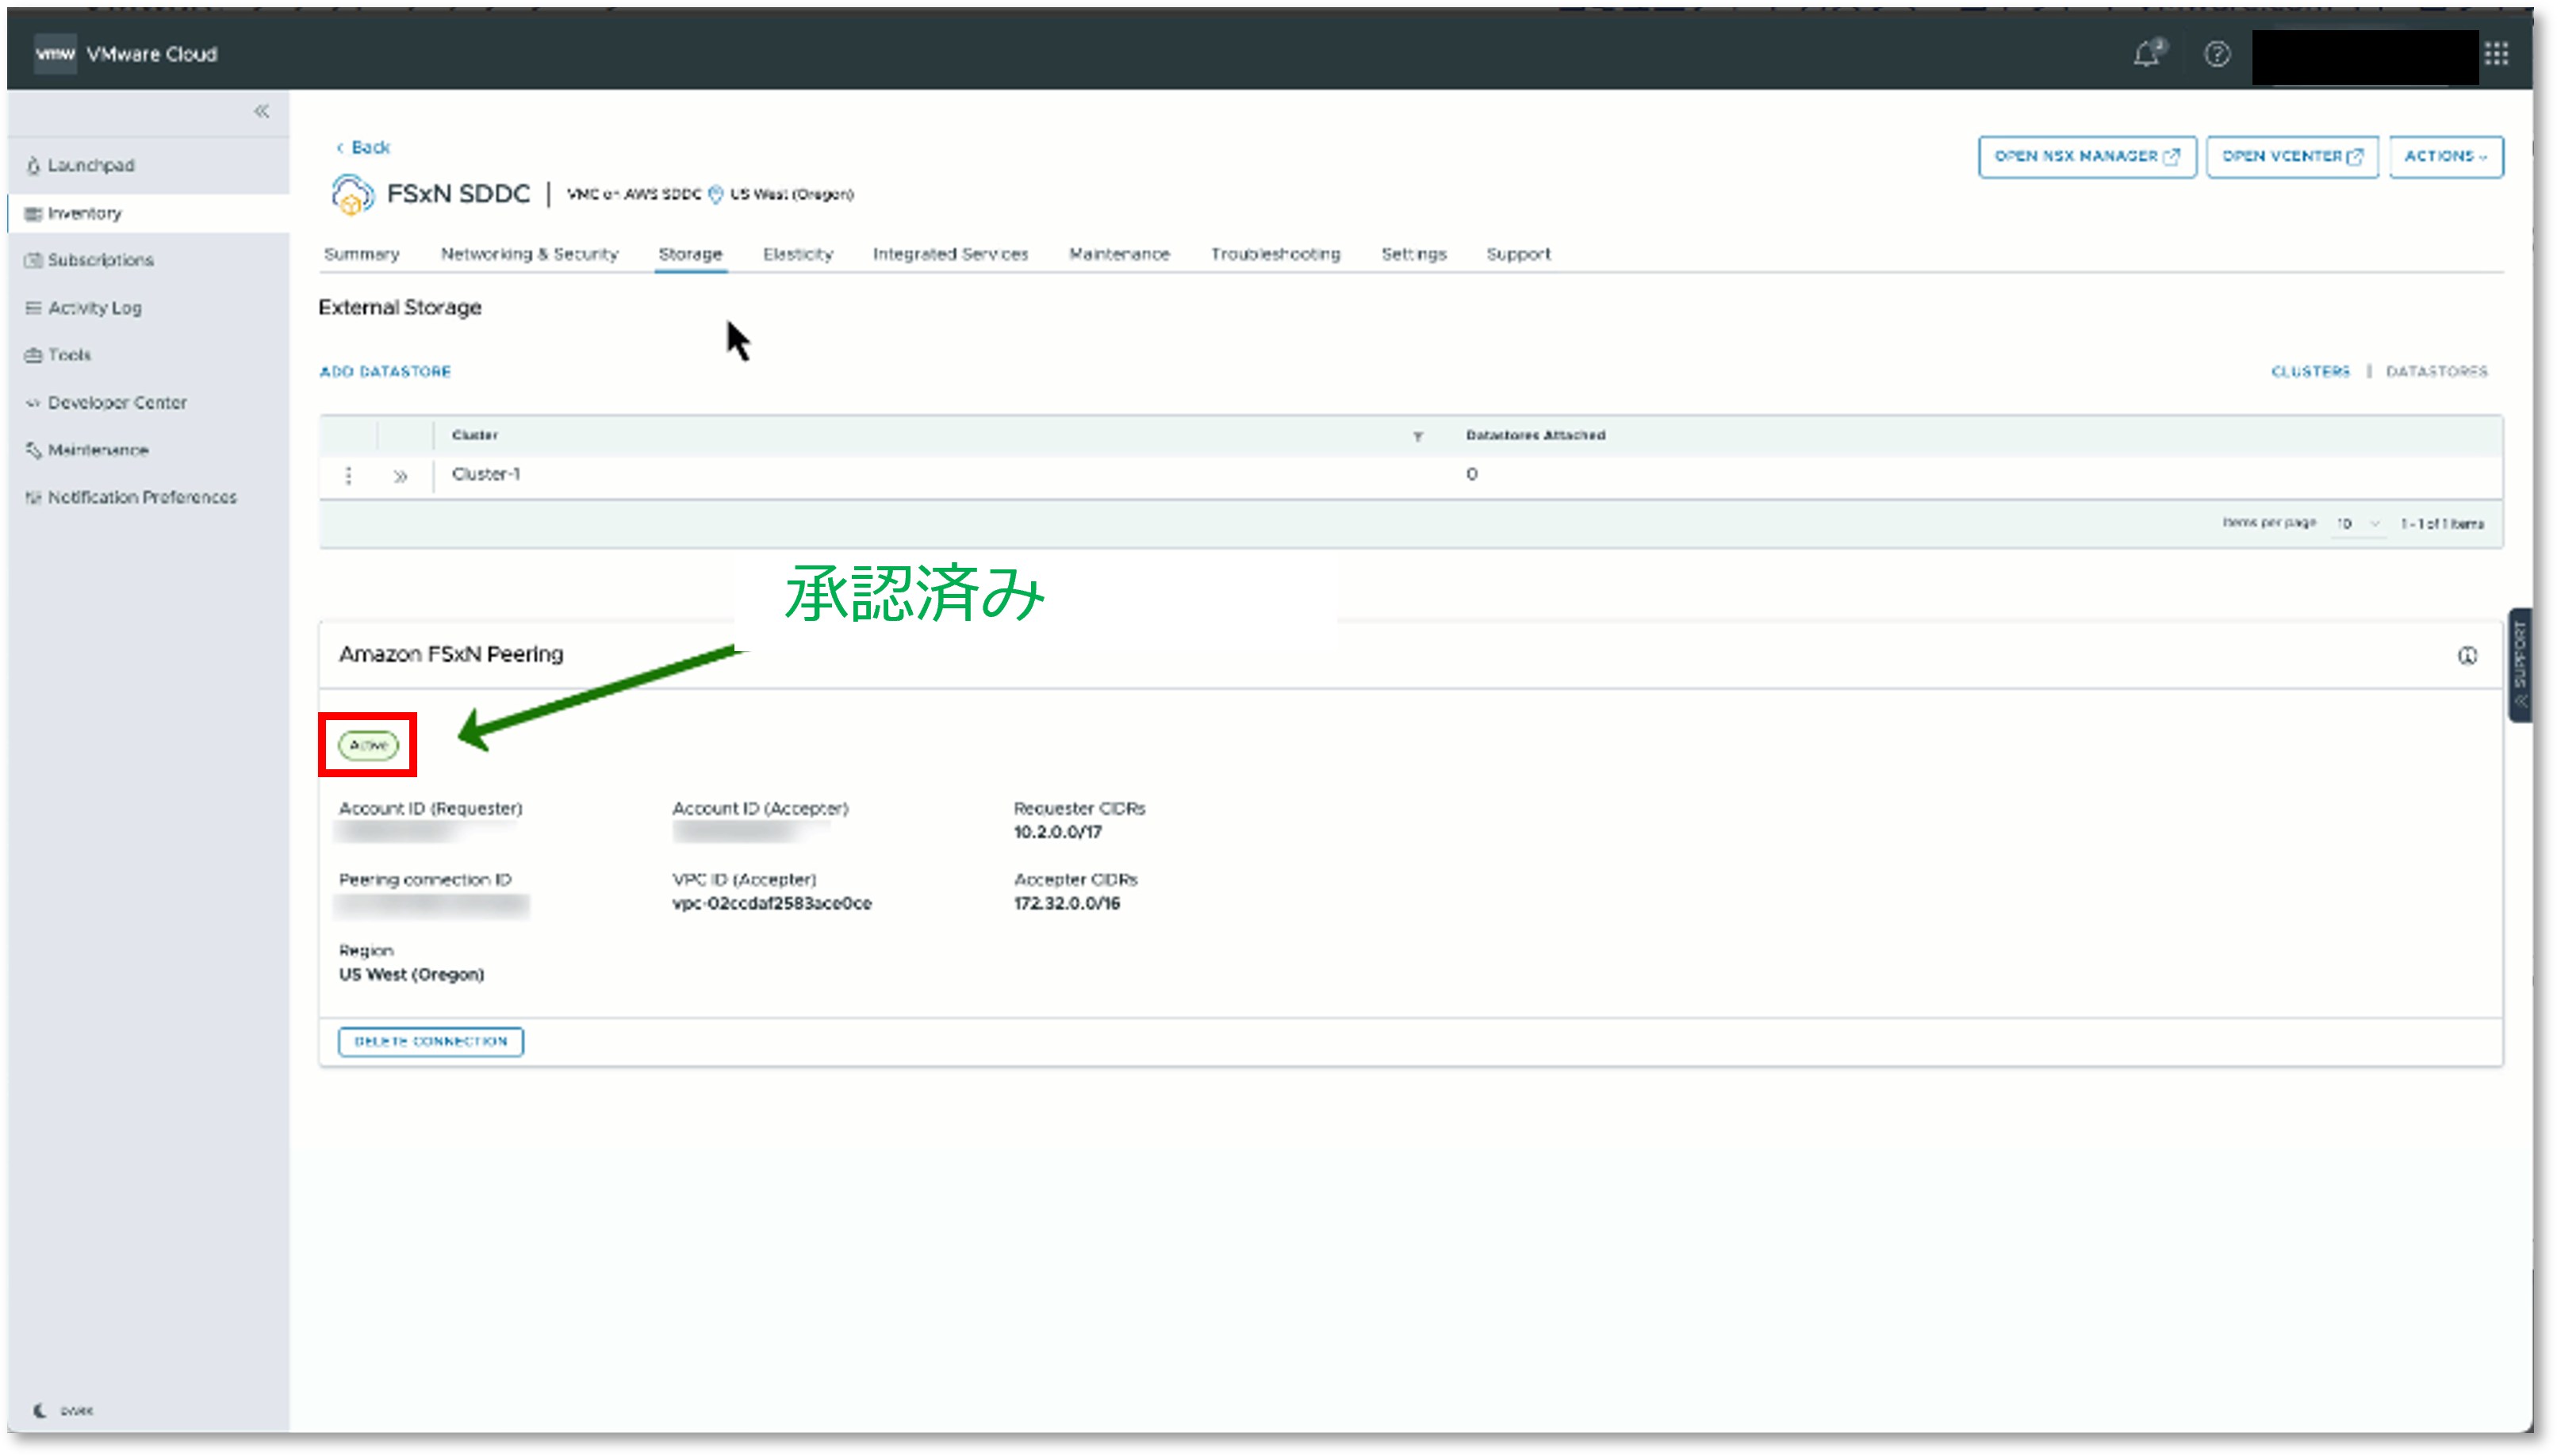Click the VMware Cloud logo
Image resolution: width=2557 pixels, height=1456 pixels.
[x=55, y=54]
